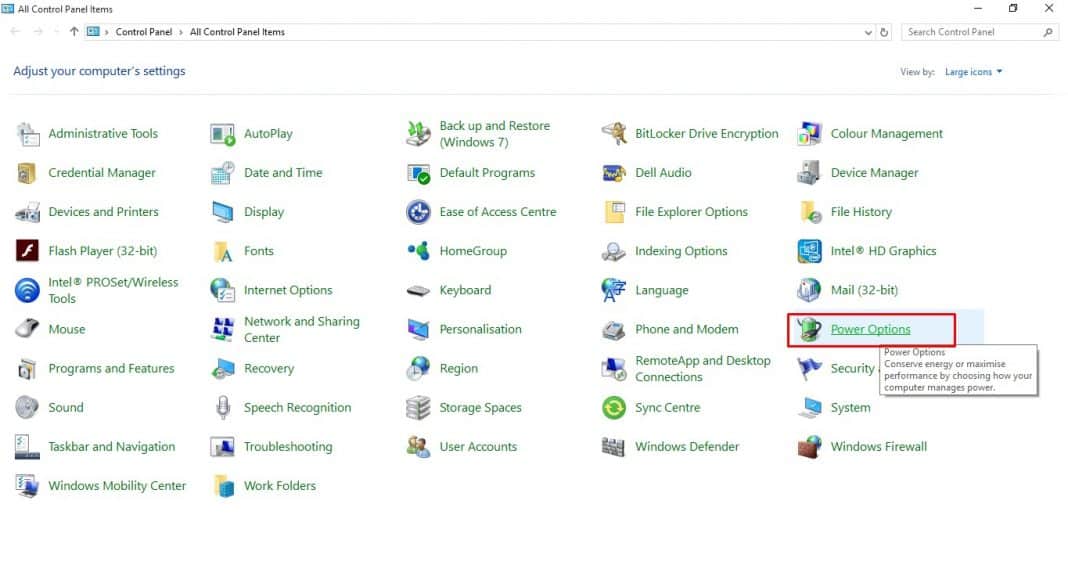Open Colour Management icon
Screen dimensions: 1068x569
809,134
